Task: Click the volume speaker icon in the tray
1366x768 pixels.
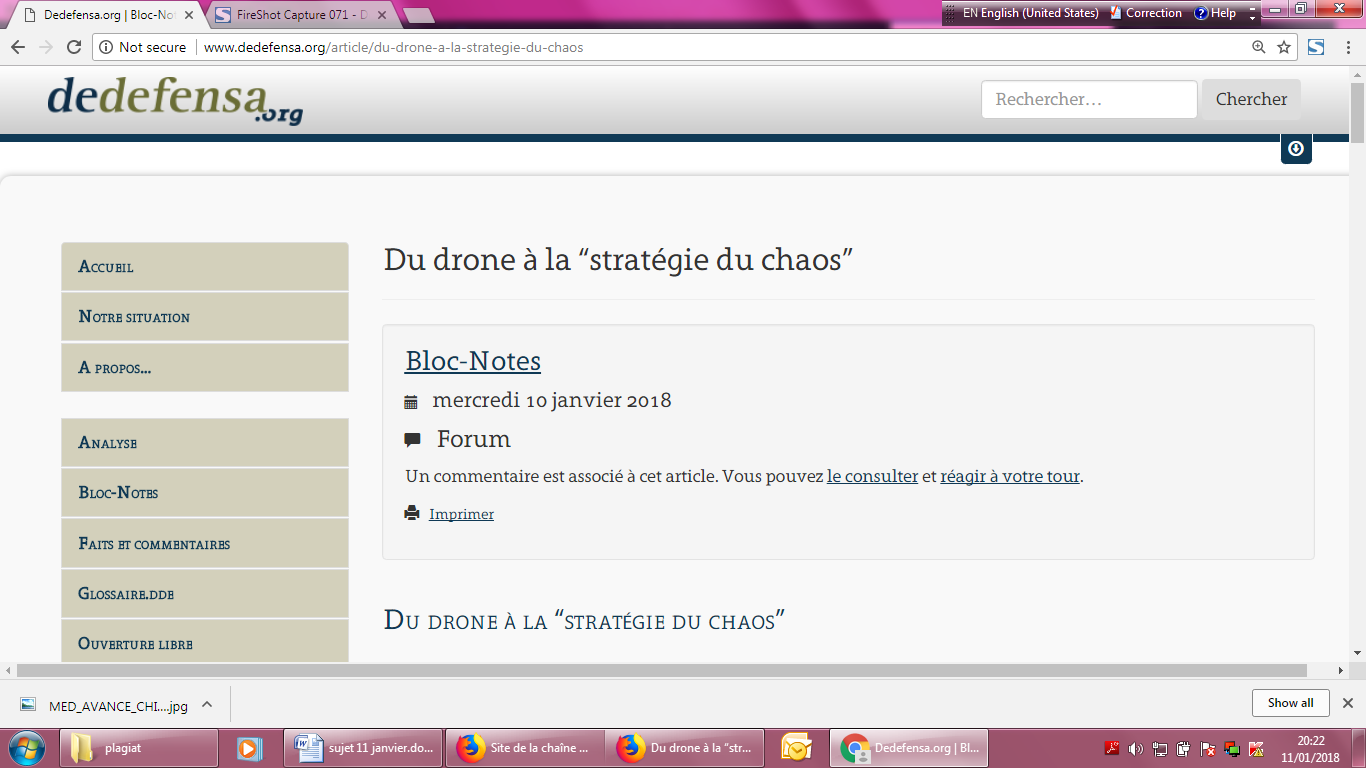Action: (1136, 747)
